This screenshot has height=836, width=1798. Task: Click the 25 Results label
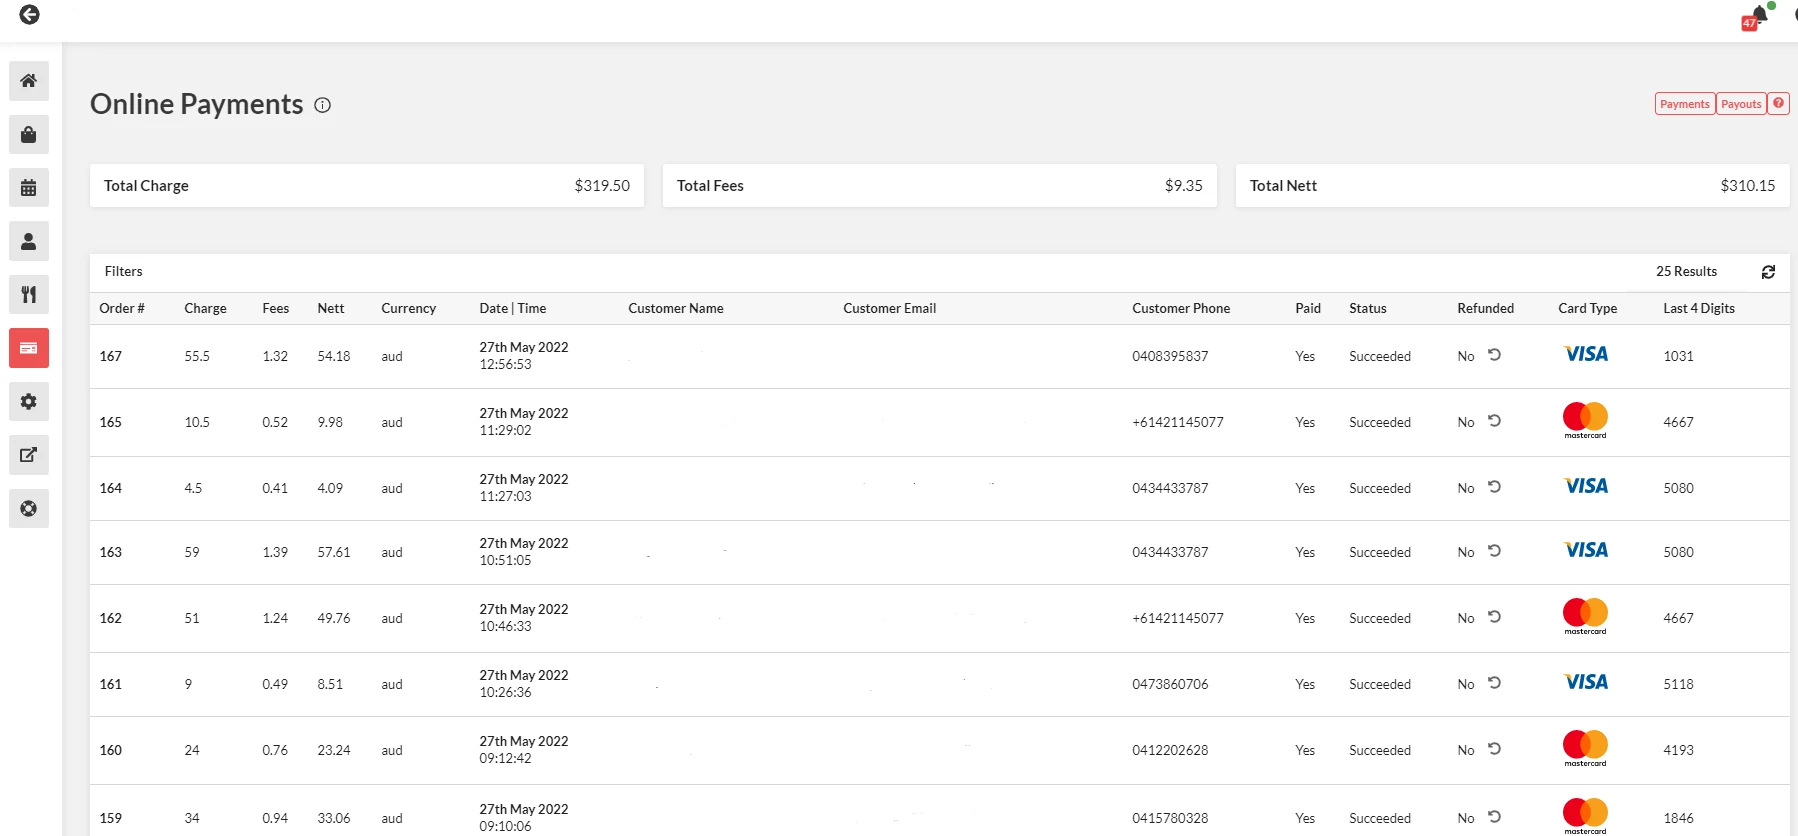pyautogui.click(x=1686, y=271)
